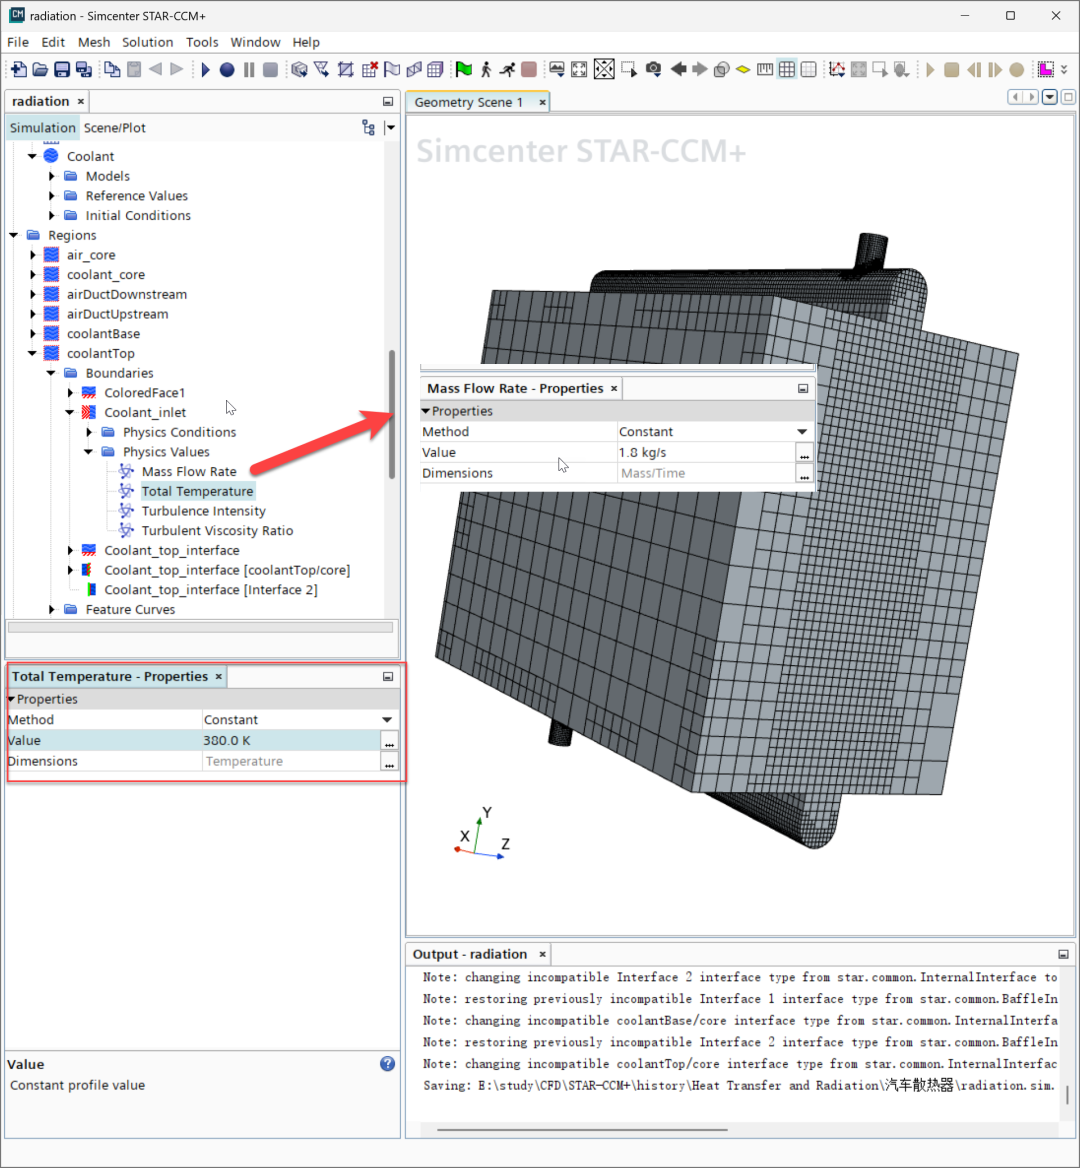Image resolution: width=1080 pixels, height=1168 pixels.
Task: Click the clear generated meshes icon
Action: 369,69
